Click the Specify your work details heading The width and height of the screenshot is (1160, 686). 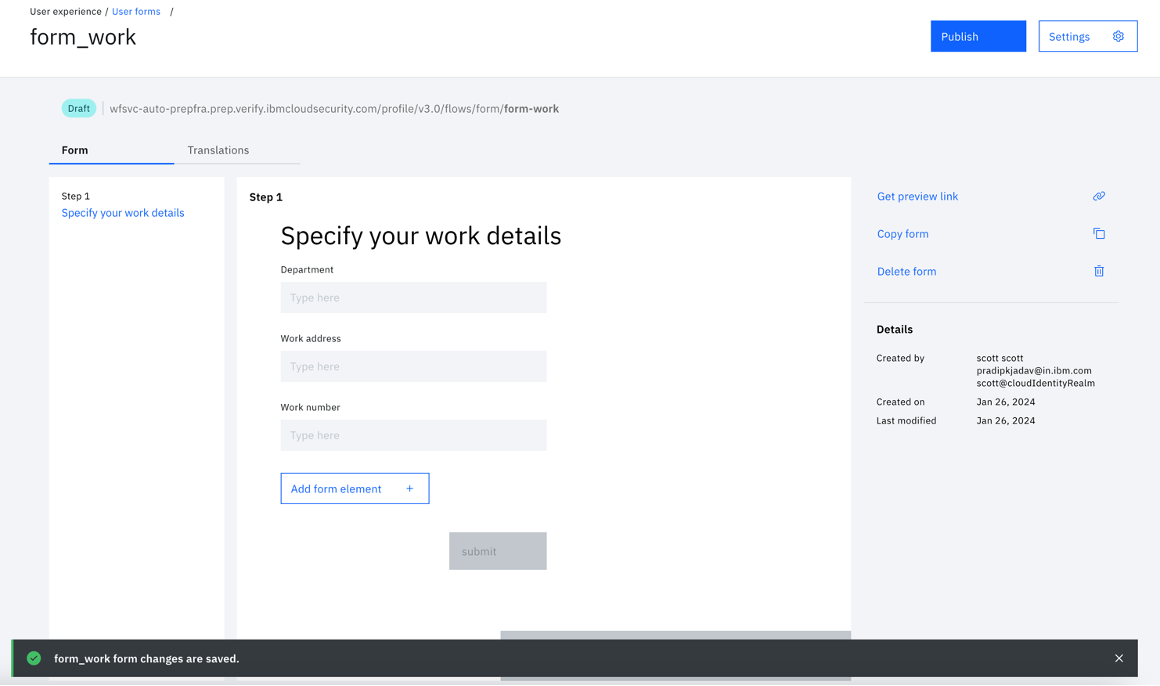(421, 236)
